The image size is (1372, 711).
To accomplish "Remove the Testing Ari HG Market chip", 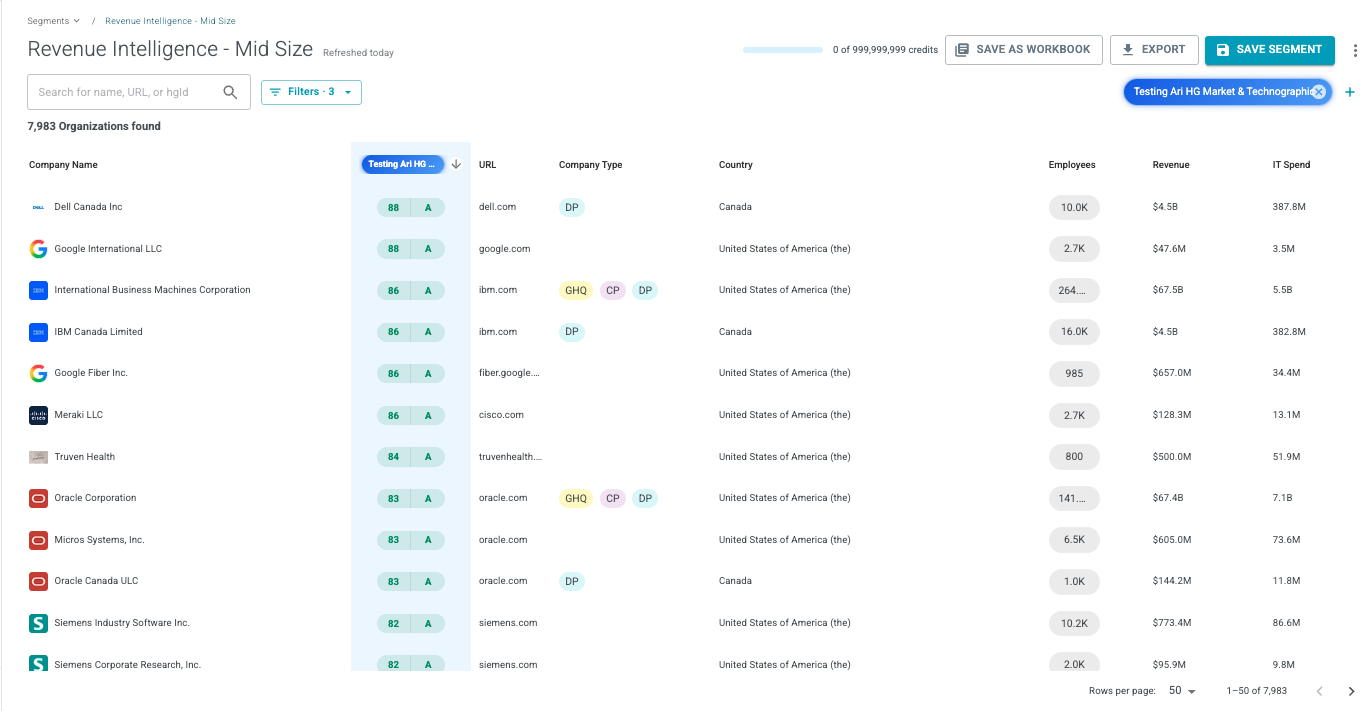I will click(x=1318, y=92).
